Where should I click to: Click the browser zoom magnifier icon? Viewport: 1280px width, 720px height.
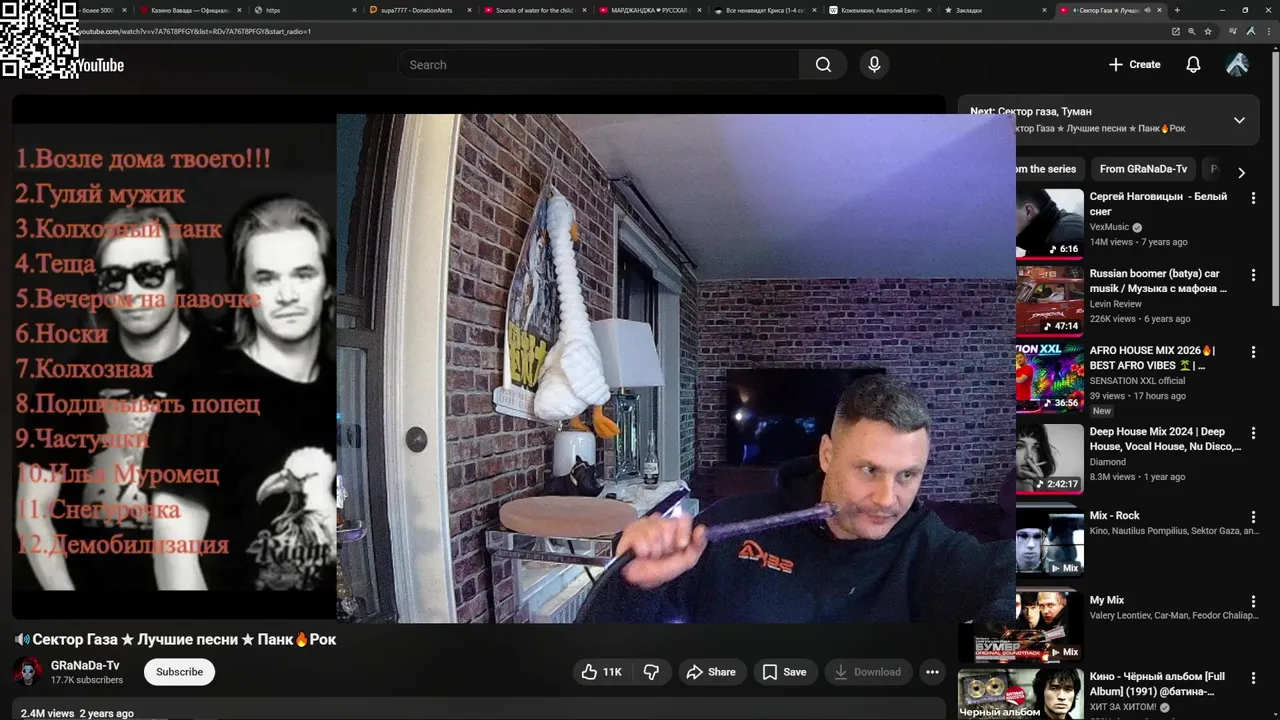tap(1192, 31)
